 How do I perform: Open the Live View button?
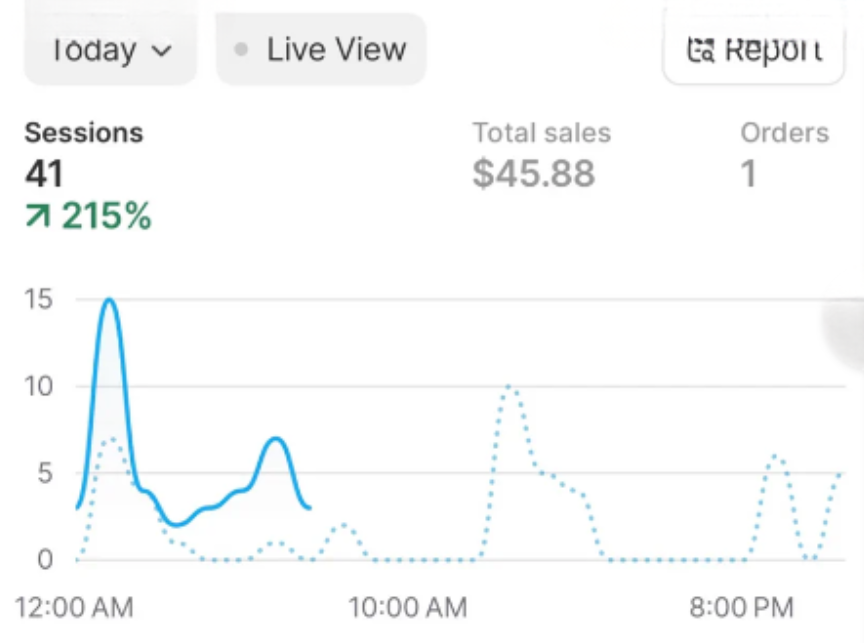[321, 49]
